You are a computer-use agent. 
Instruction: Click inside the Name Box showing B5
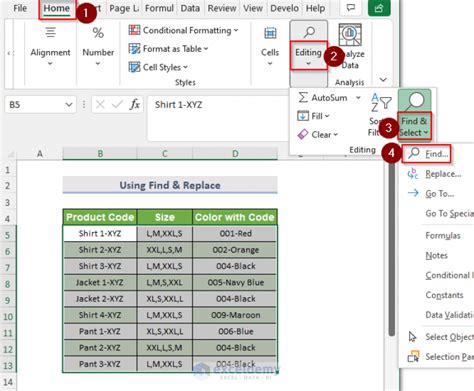(x=33, y=105)
